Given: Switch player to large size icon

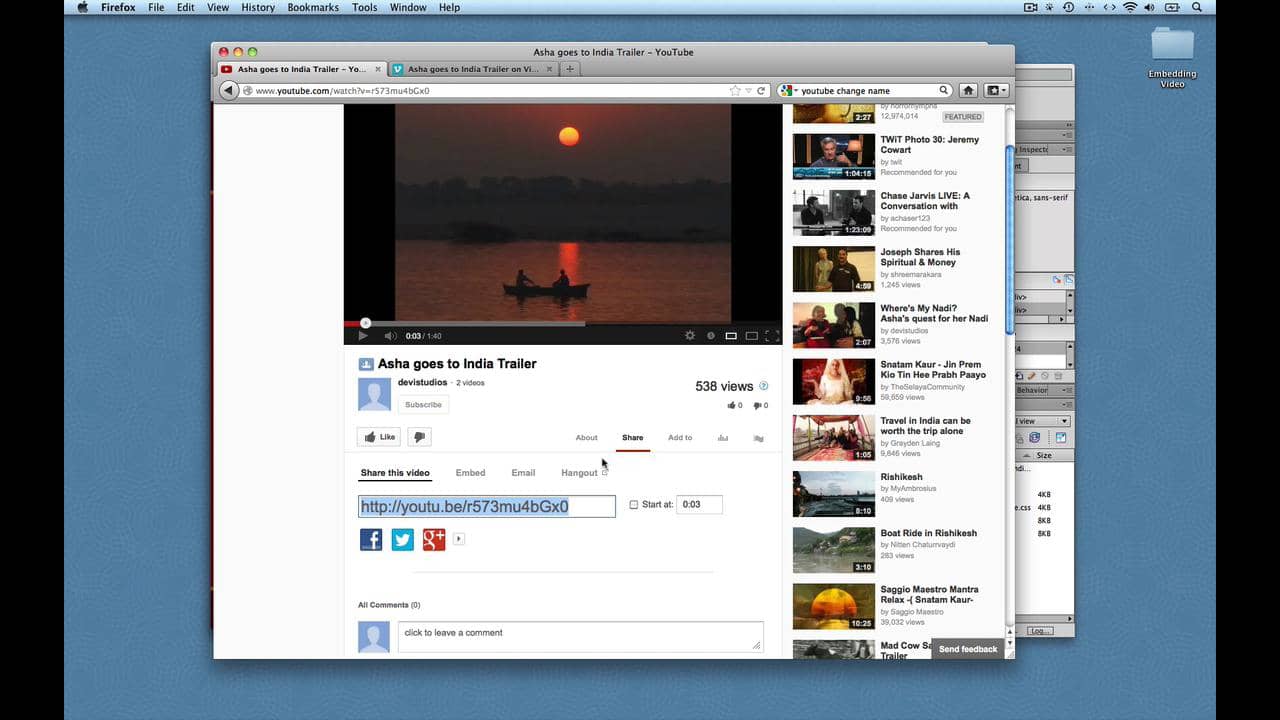Looking at the screenshot, I should coord(752,336).
